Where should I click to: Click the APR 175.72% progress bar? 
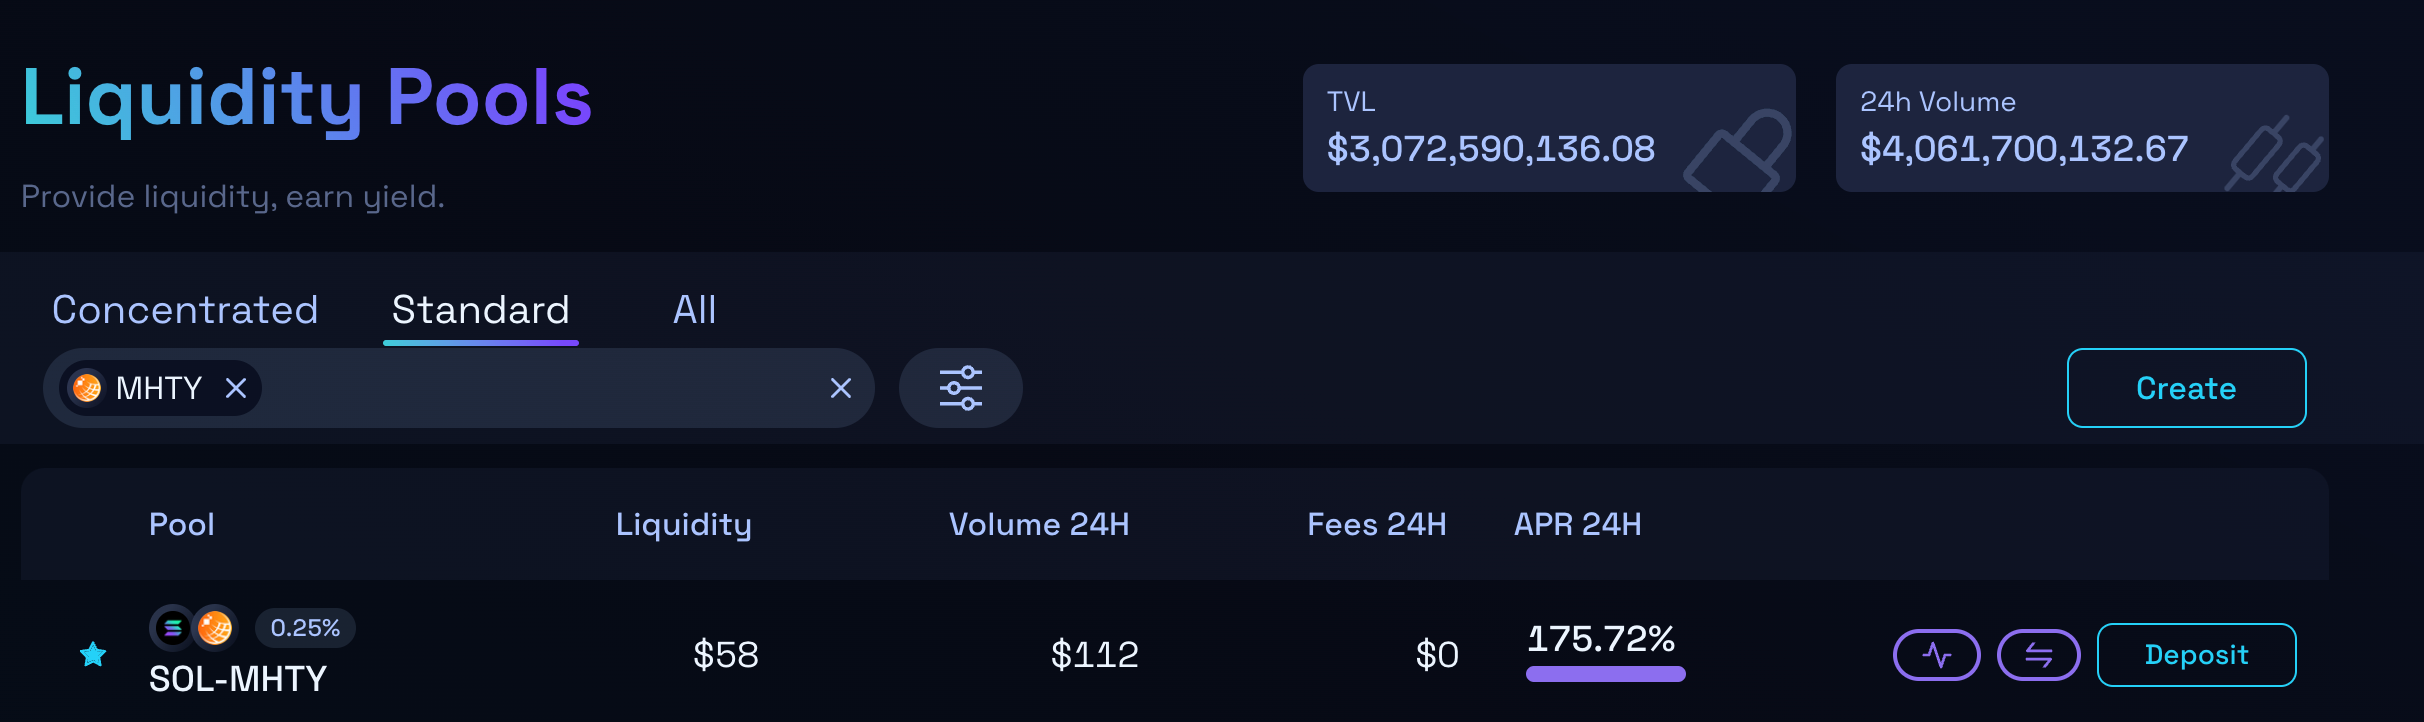click(1605, 674)
